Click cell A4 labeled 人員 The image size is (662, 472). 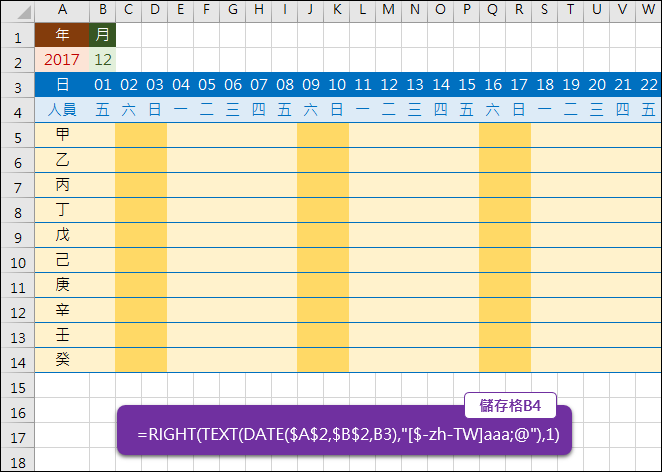click(62, 110)
